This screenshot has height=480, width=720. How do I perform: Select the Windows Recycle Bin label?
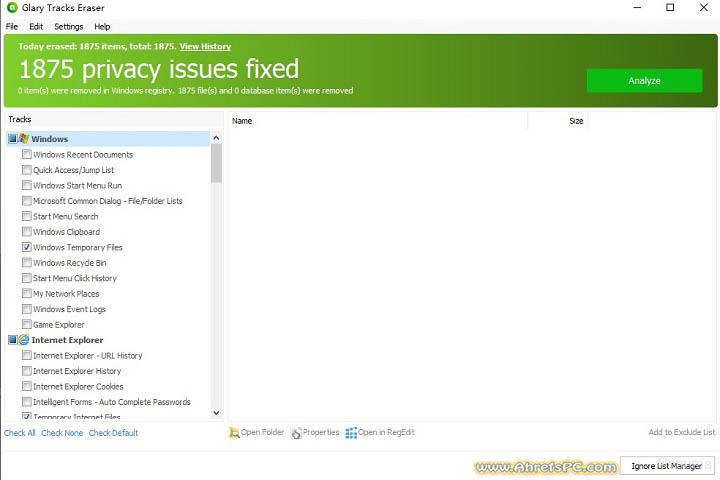click(x=70, y=263)
